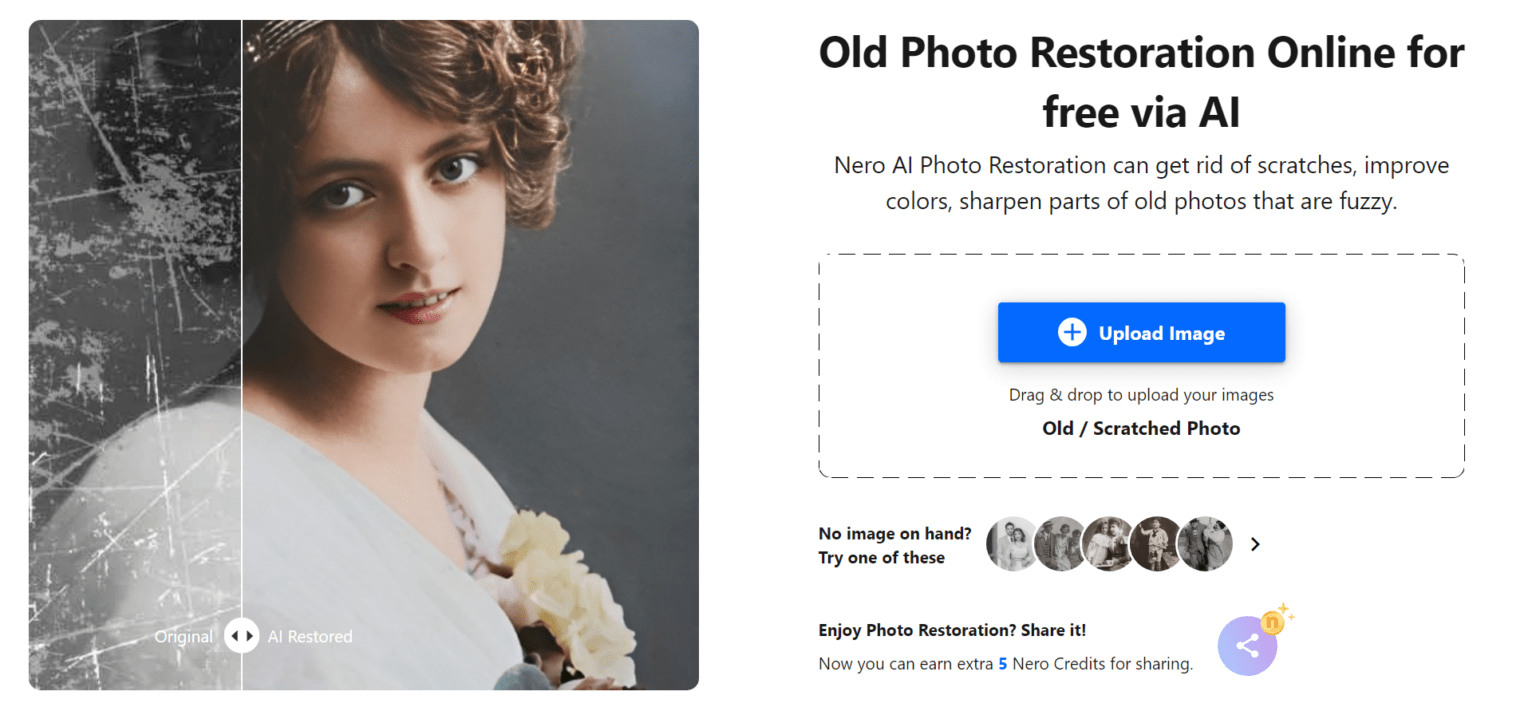Click the blue 5 Nero Credits link
The height and width of the screenshot is (719, 1536).
(x=1002, y=663)
